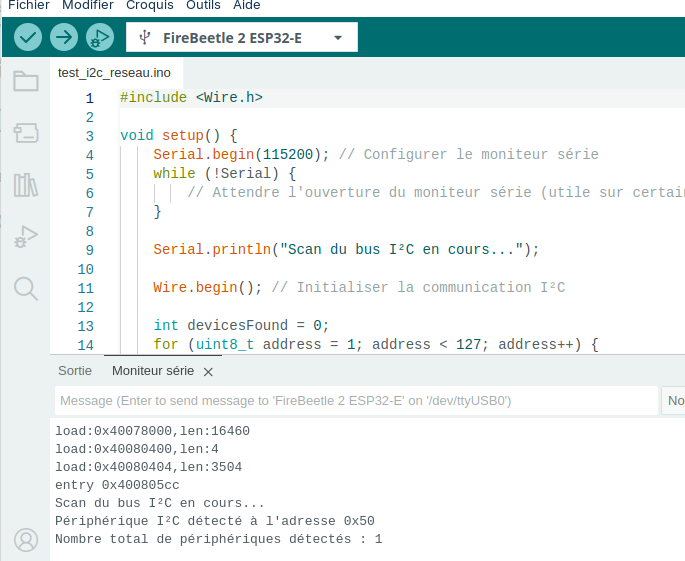685x561 pixels.
Task: Click serial output 'entry 0x400805cc'
Action: click(x=117, y=485)
